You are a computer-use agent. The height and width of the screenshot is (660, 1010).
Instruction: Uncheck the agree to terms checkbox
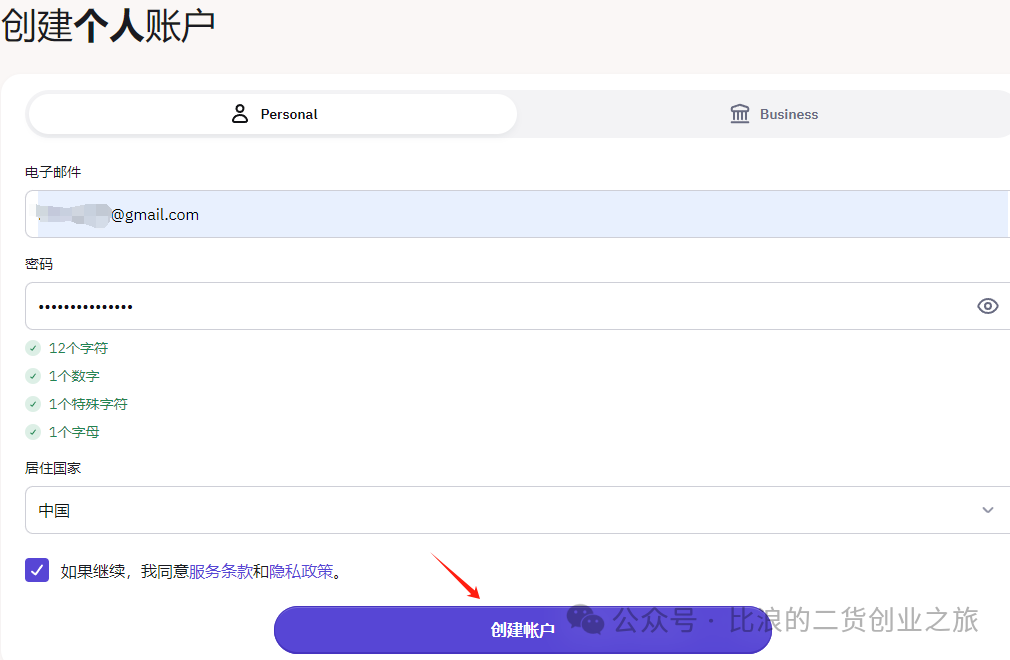(37, 571)
